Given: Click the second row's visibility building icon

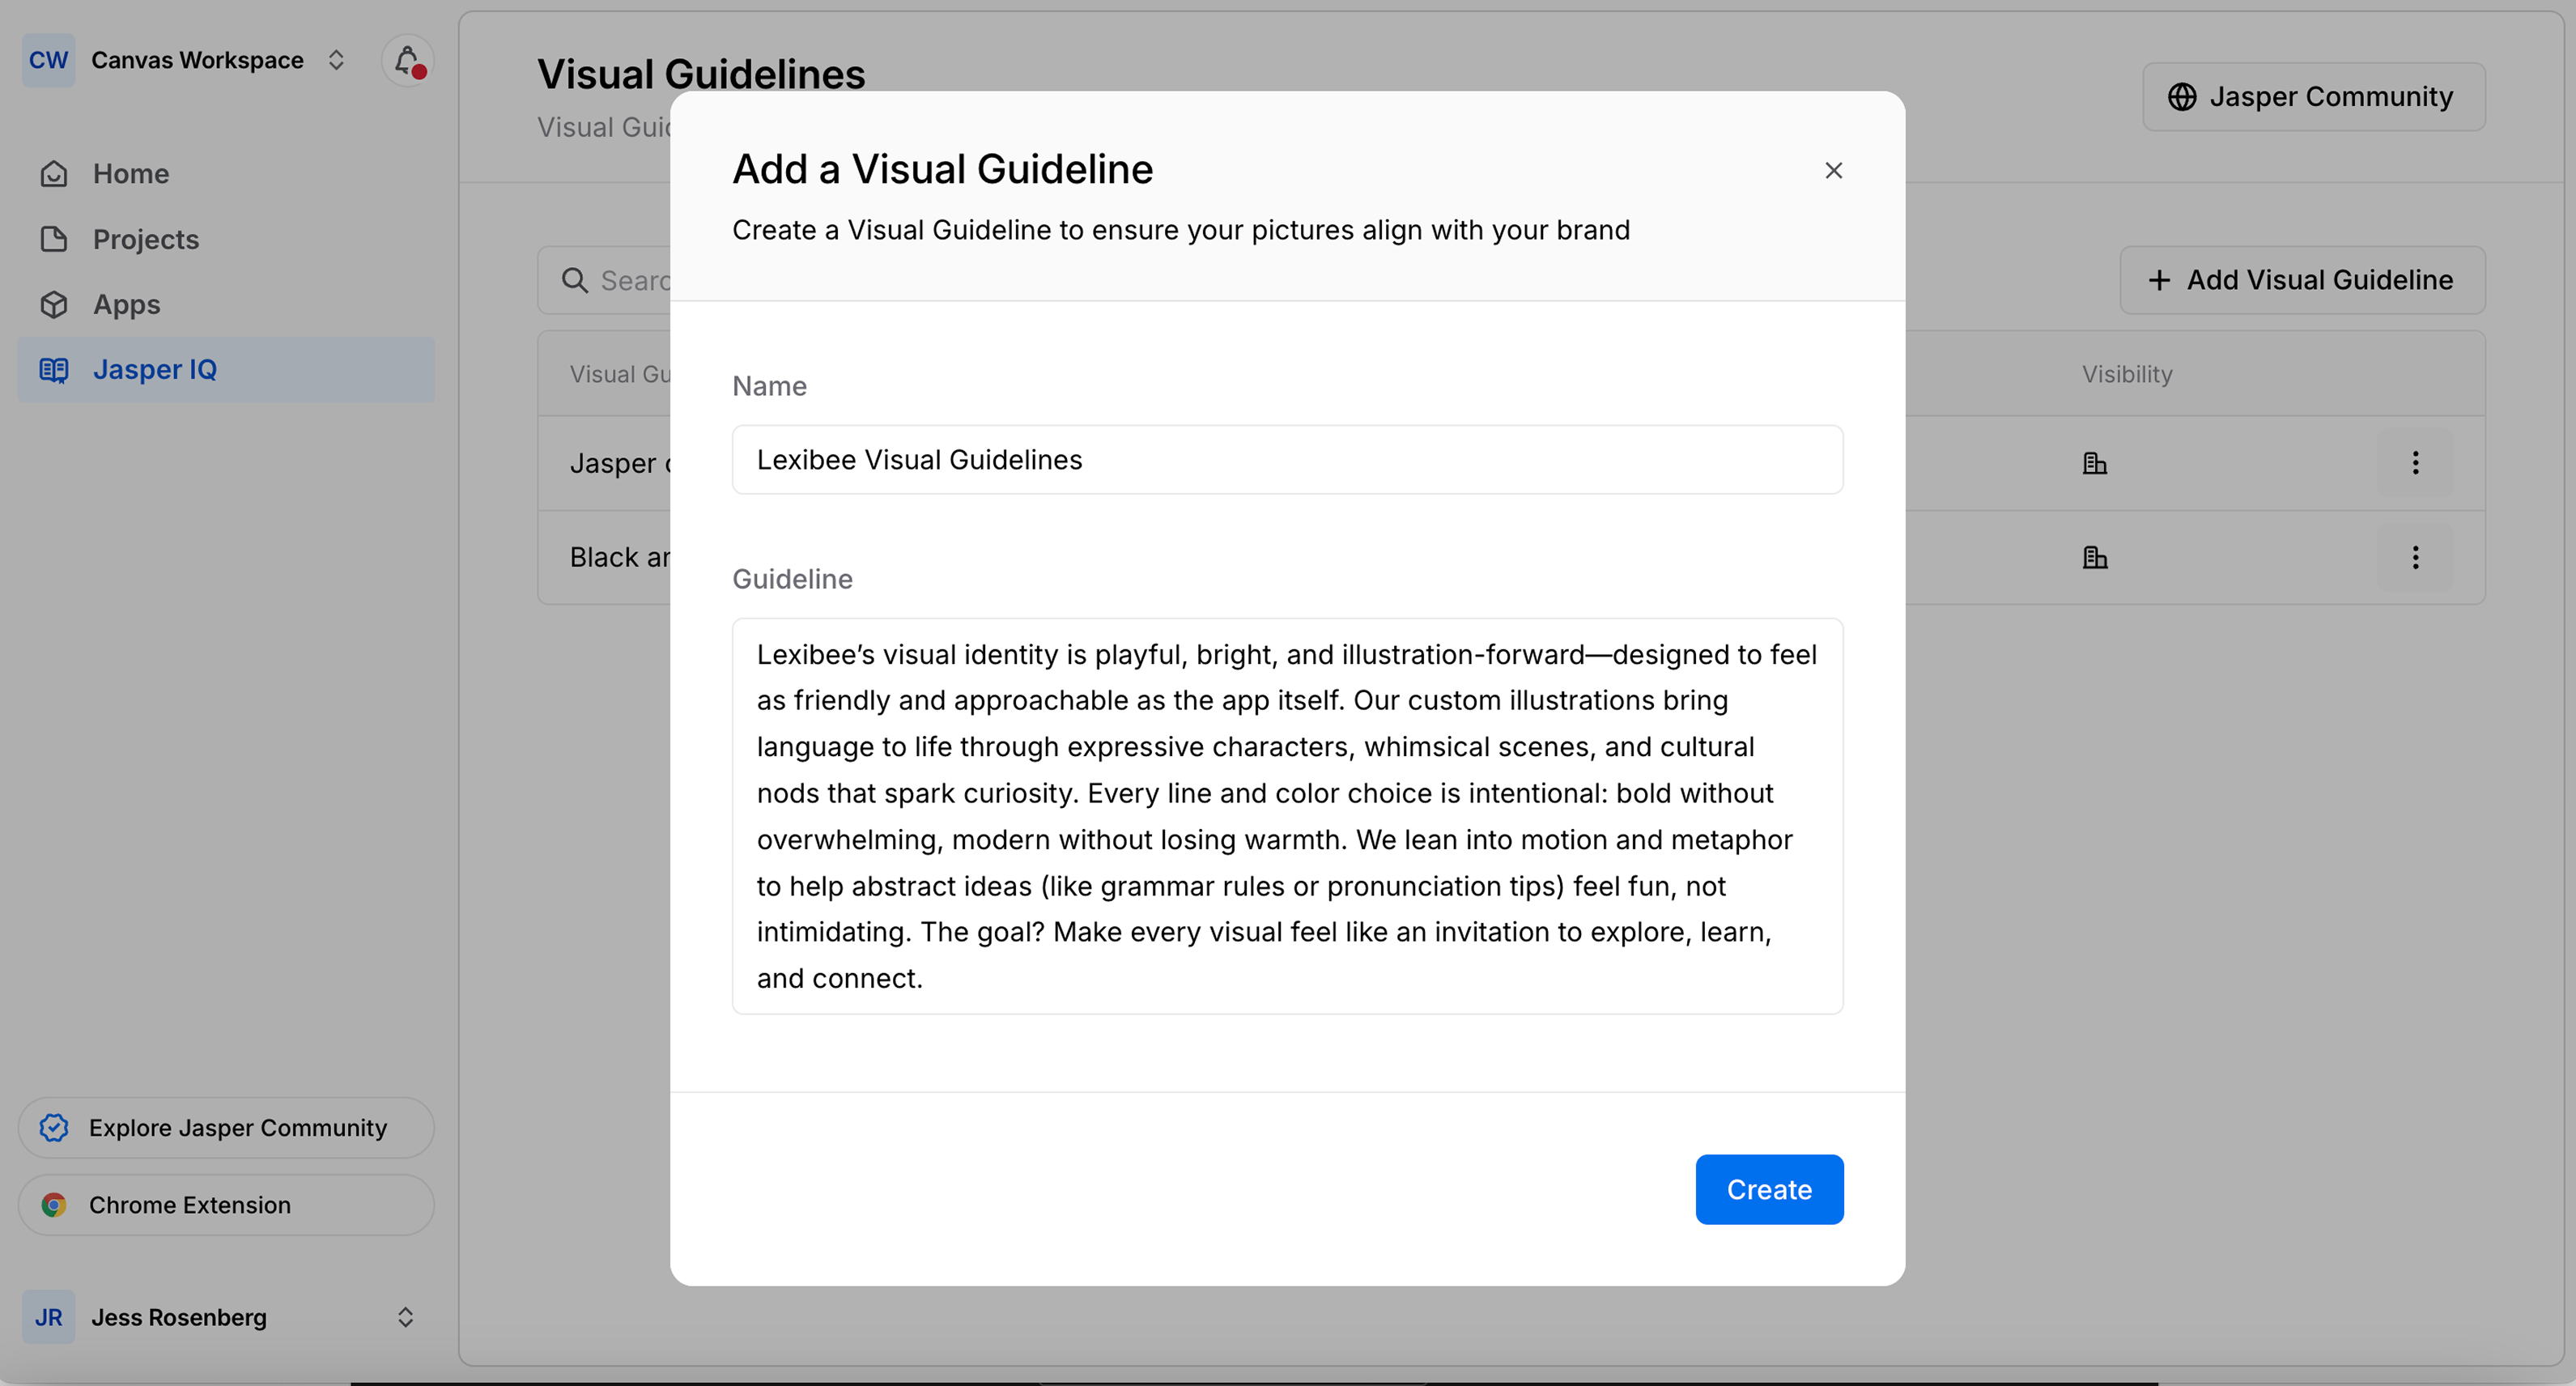Looking at the screenshot, I should 2094,557.
